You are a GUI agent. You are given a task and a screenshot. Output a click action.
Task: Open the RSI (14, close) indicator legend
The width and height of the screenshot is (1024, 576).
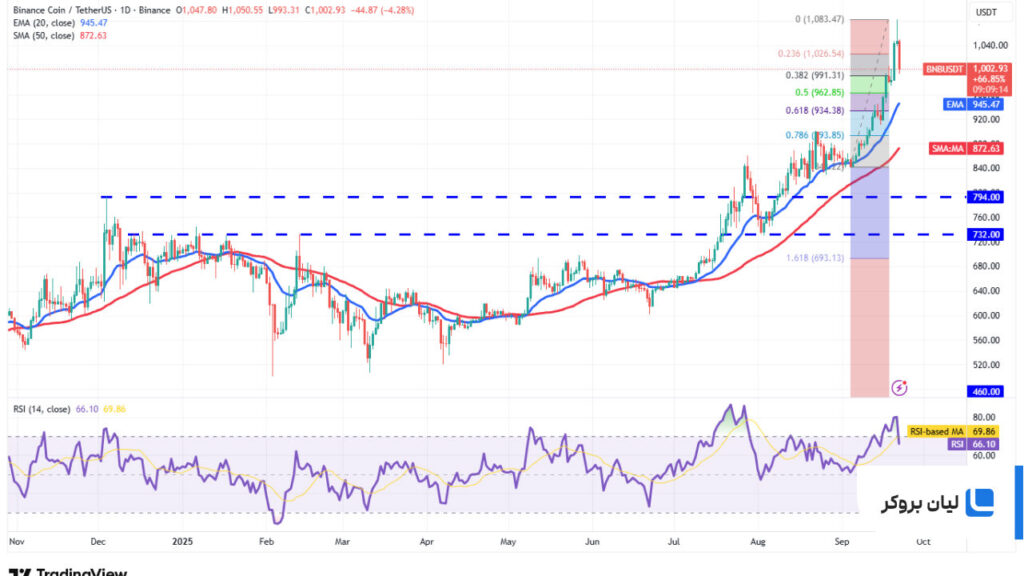point(42,409)
